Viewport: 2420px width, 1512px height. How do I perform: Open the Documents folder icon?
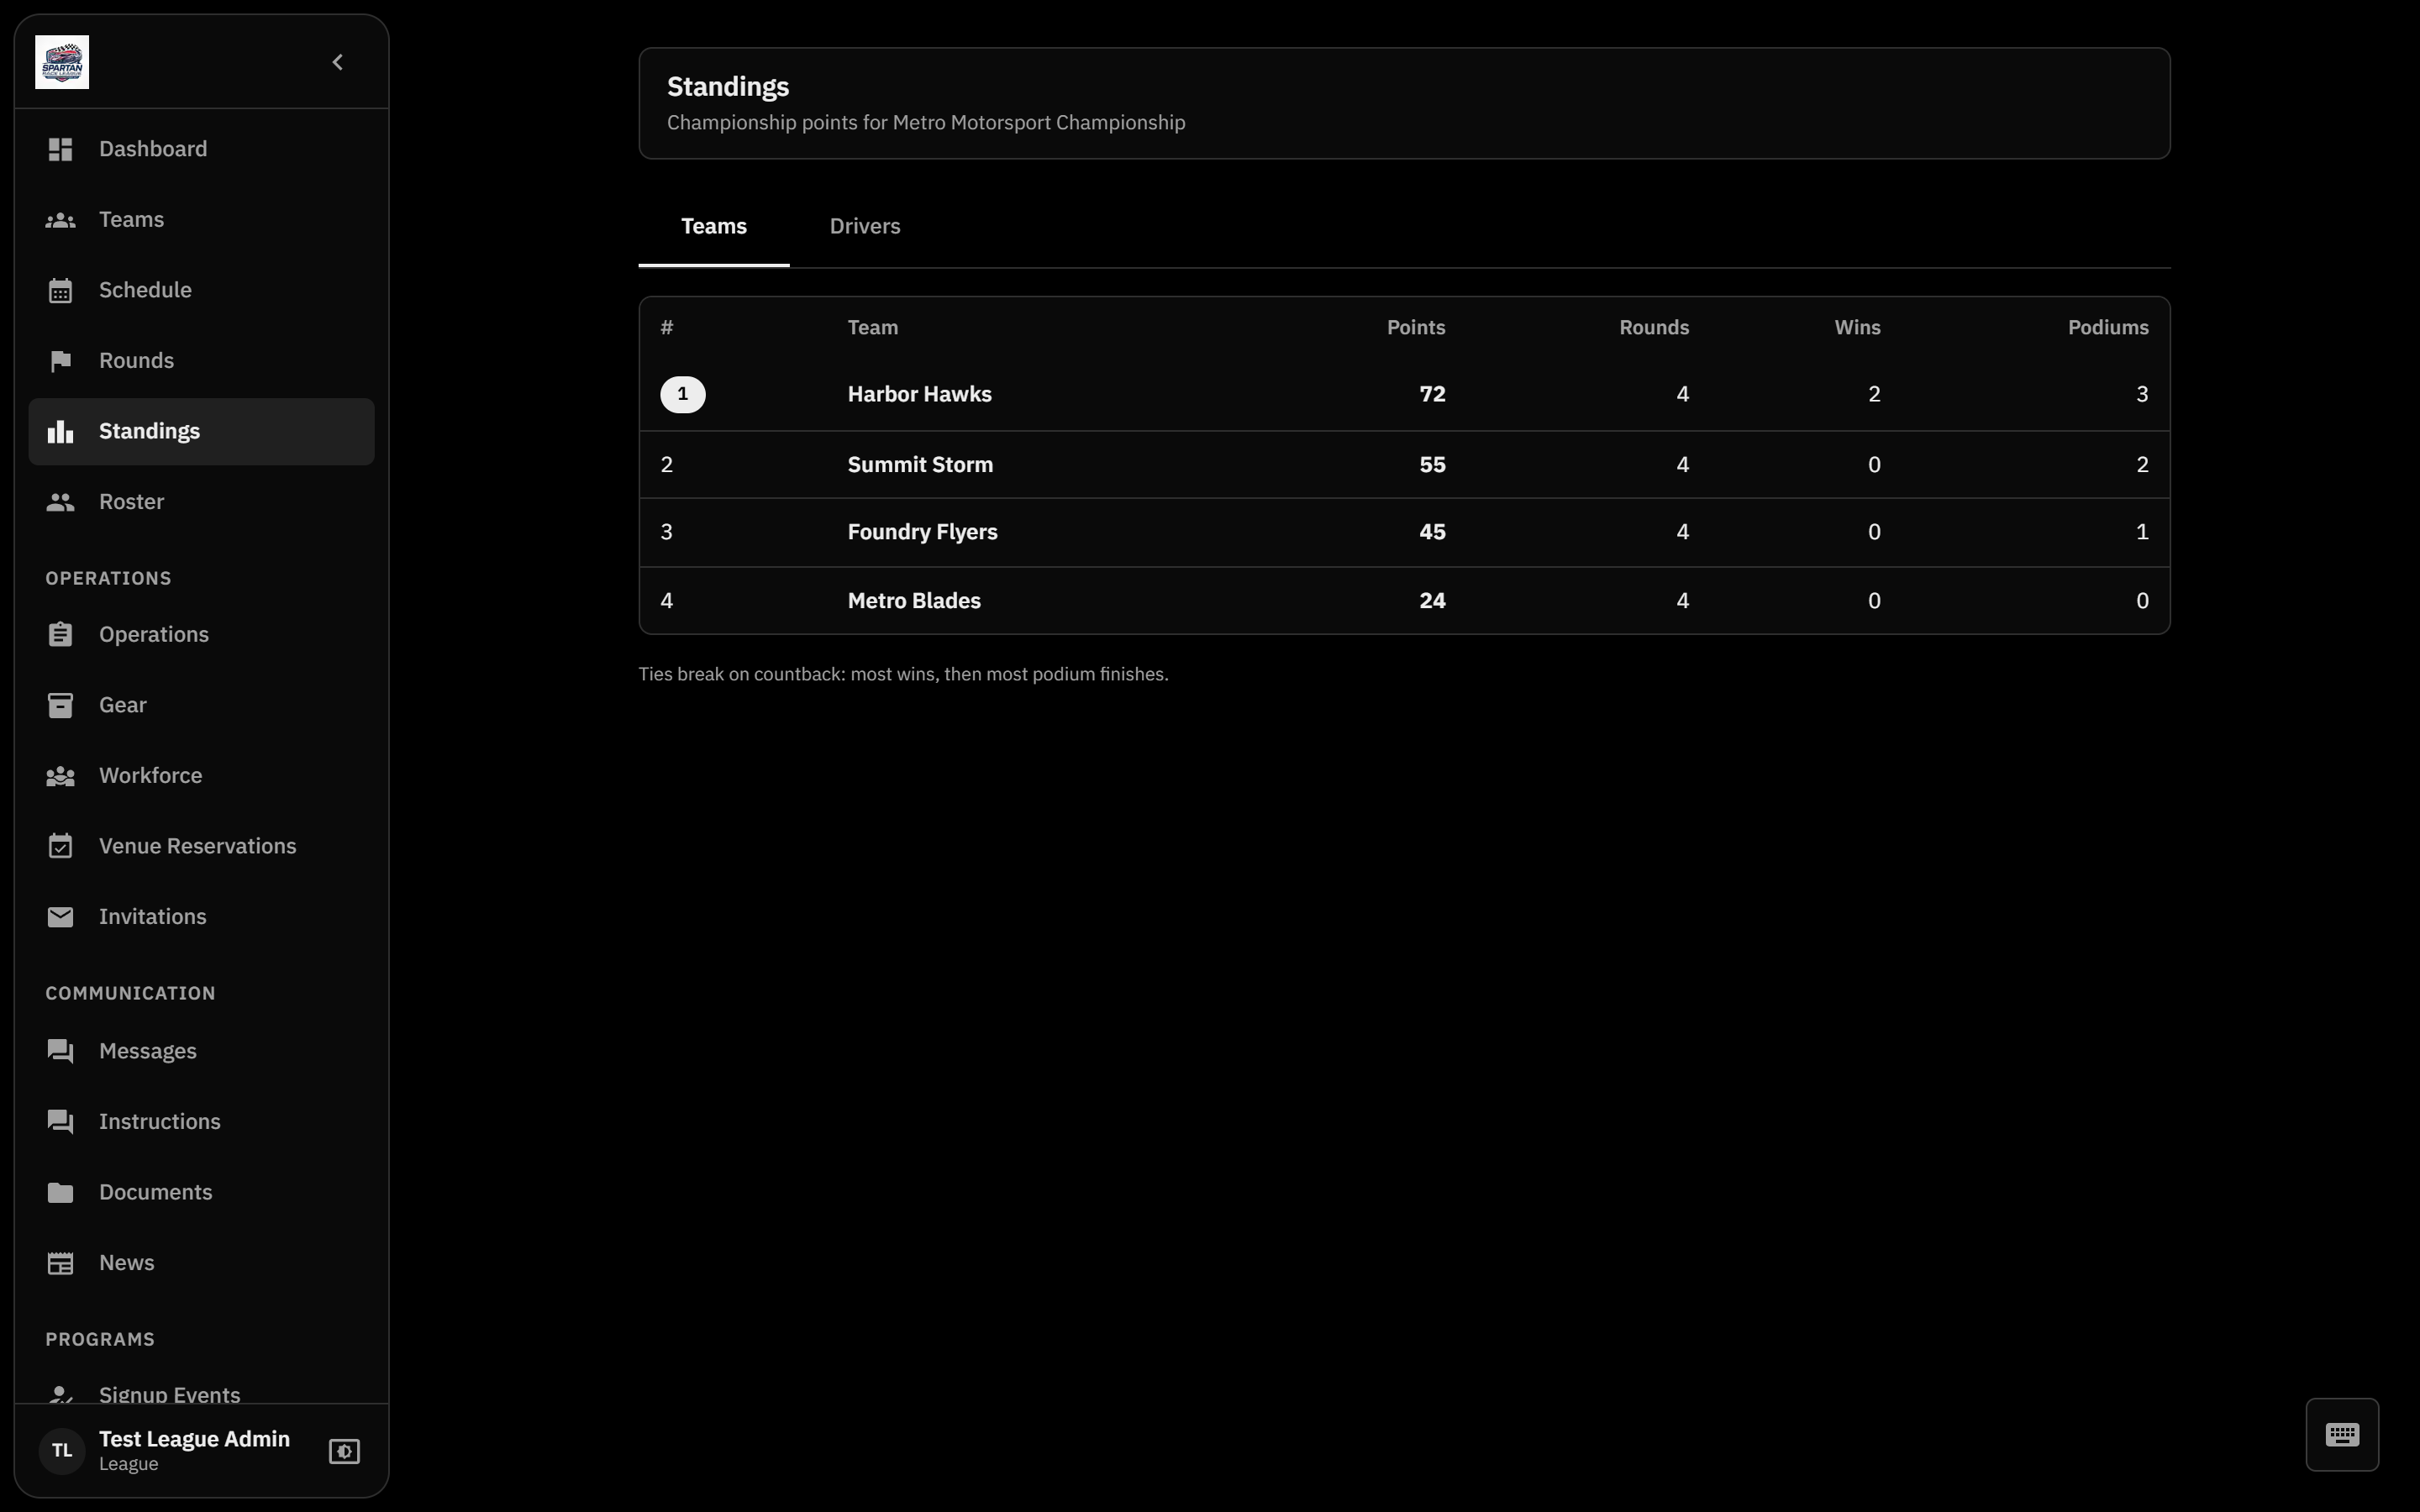point(60,1192)
